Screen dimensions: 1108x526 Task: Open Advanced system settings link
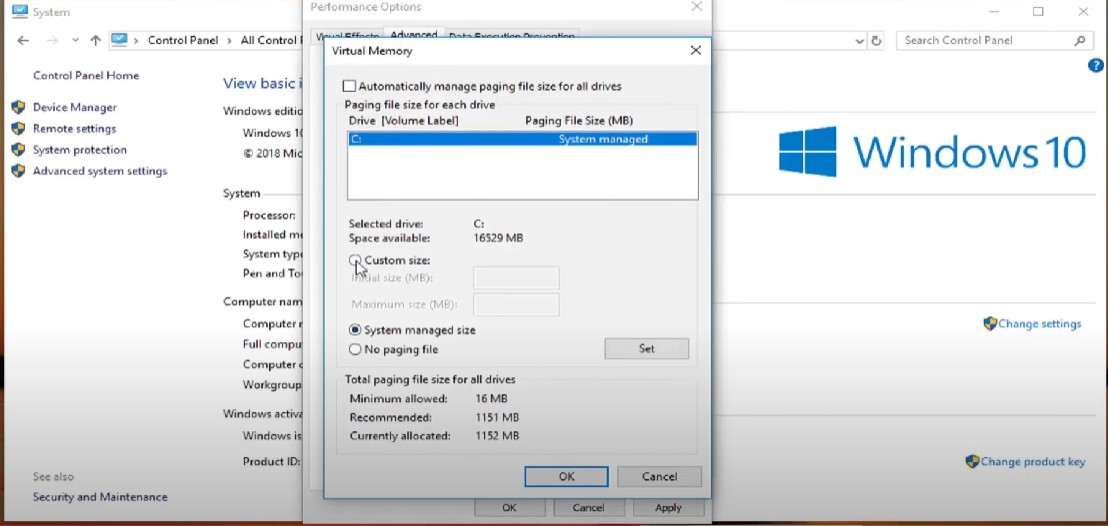tap(100, 171)
